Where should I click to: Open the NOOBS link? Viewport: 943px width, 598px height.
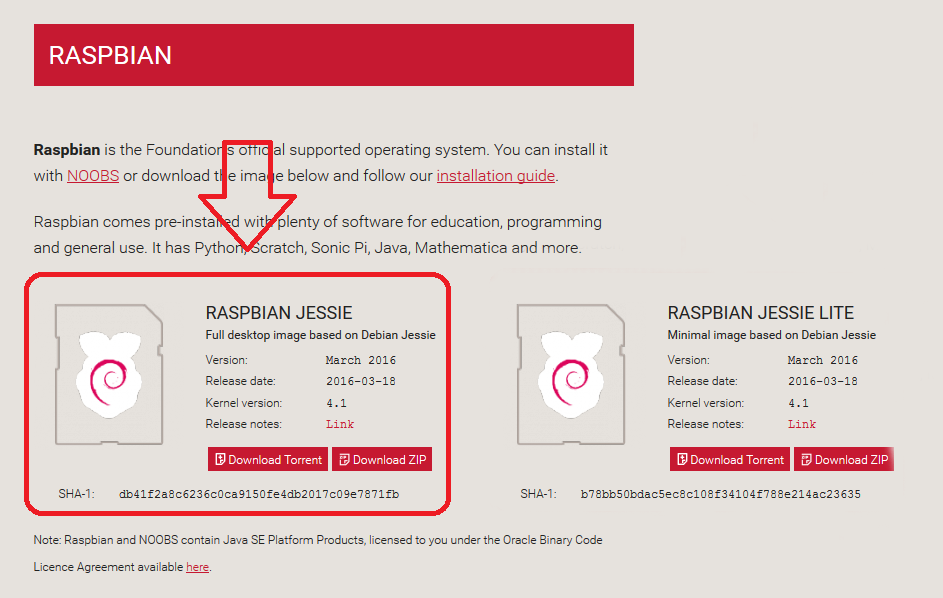[x=93, y=176]
